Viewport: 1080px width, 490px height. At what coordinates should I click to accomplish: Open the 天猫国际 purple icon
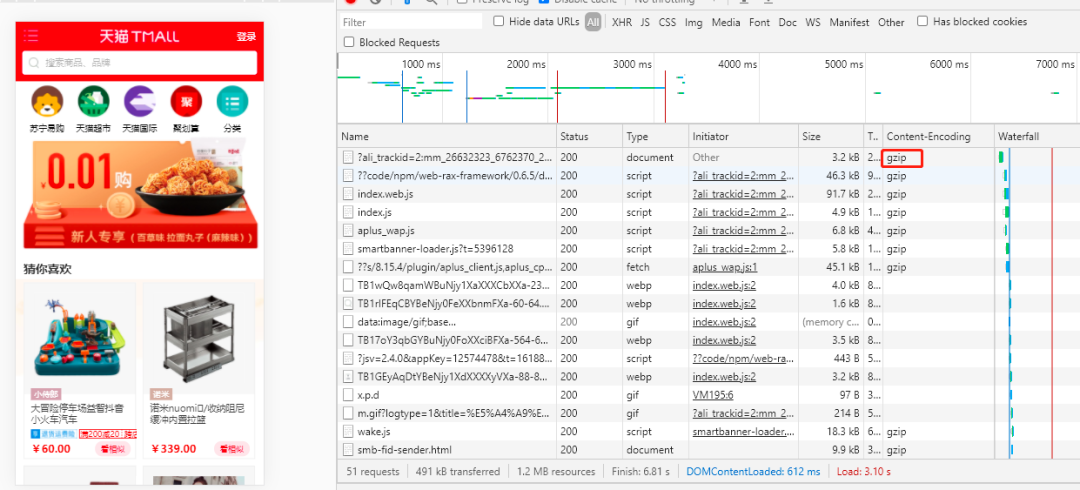(140, 101)
